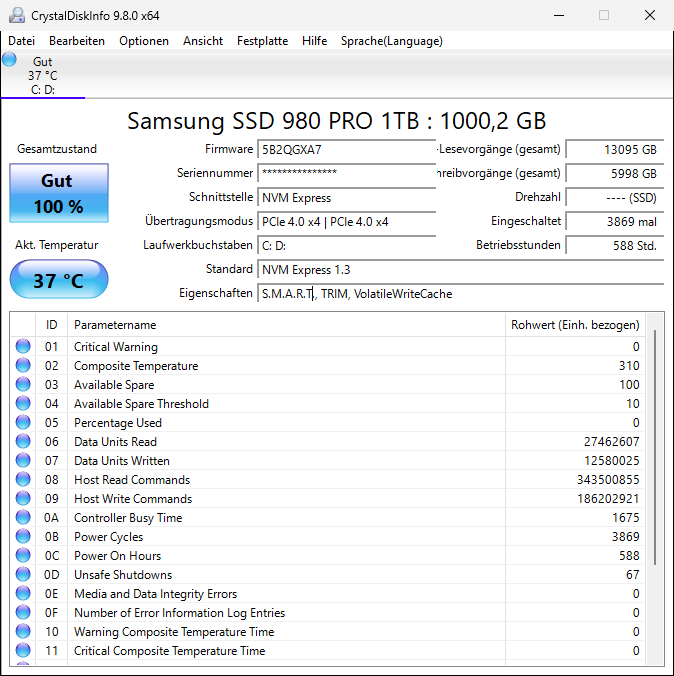Open the Sprache(Language) menu
The height and width of the screenshot is (676, 674).
tap(392, 41)
